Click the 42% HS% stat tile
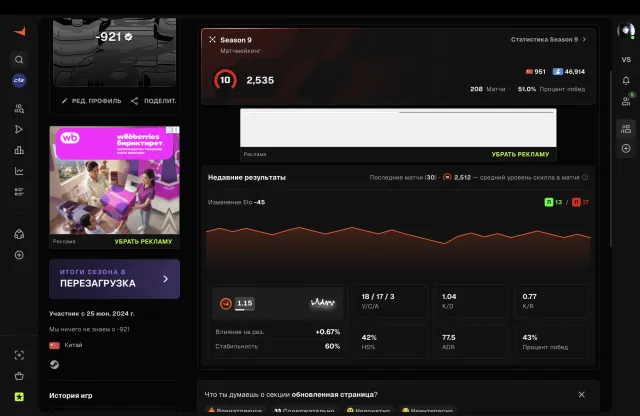Image resolution: width=640 pixels, height=416 pixels. (x=391, y=342)
